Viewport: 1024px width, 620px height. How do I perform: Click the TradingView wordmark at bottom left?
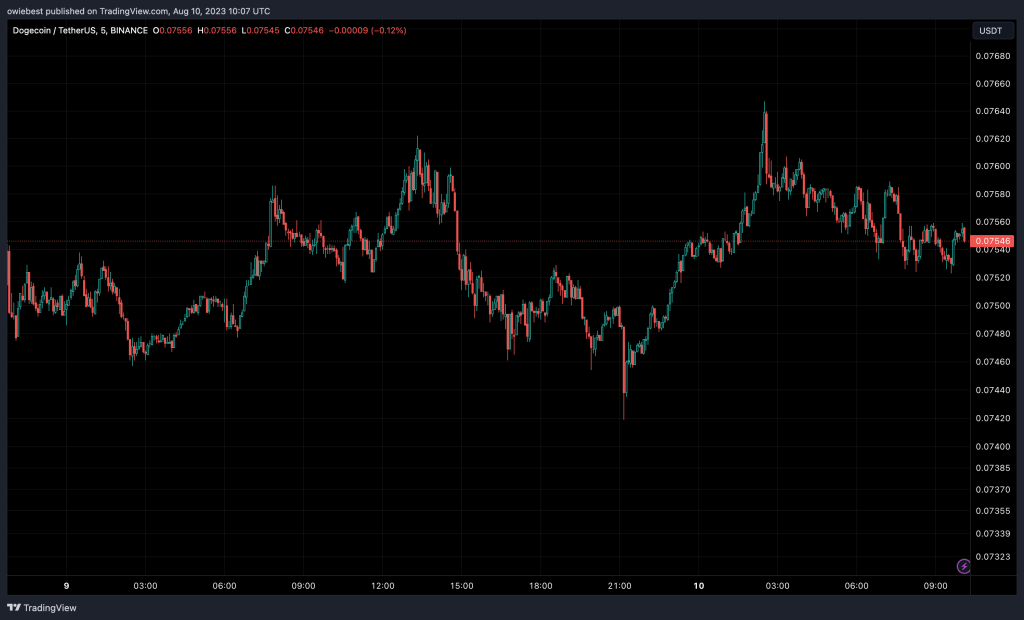tap(49, 607)
